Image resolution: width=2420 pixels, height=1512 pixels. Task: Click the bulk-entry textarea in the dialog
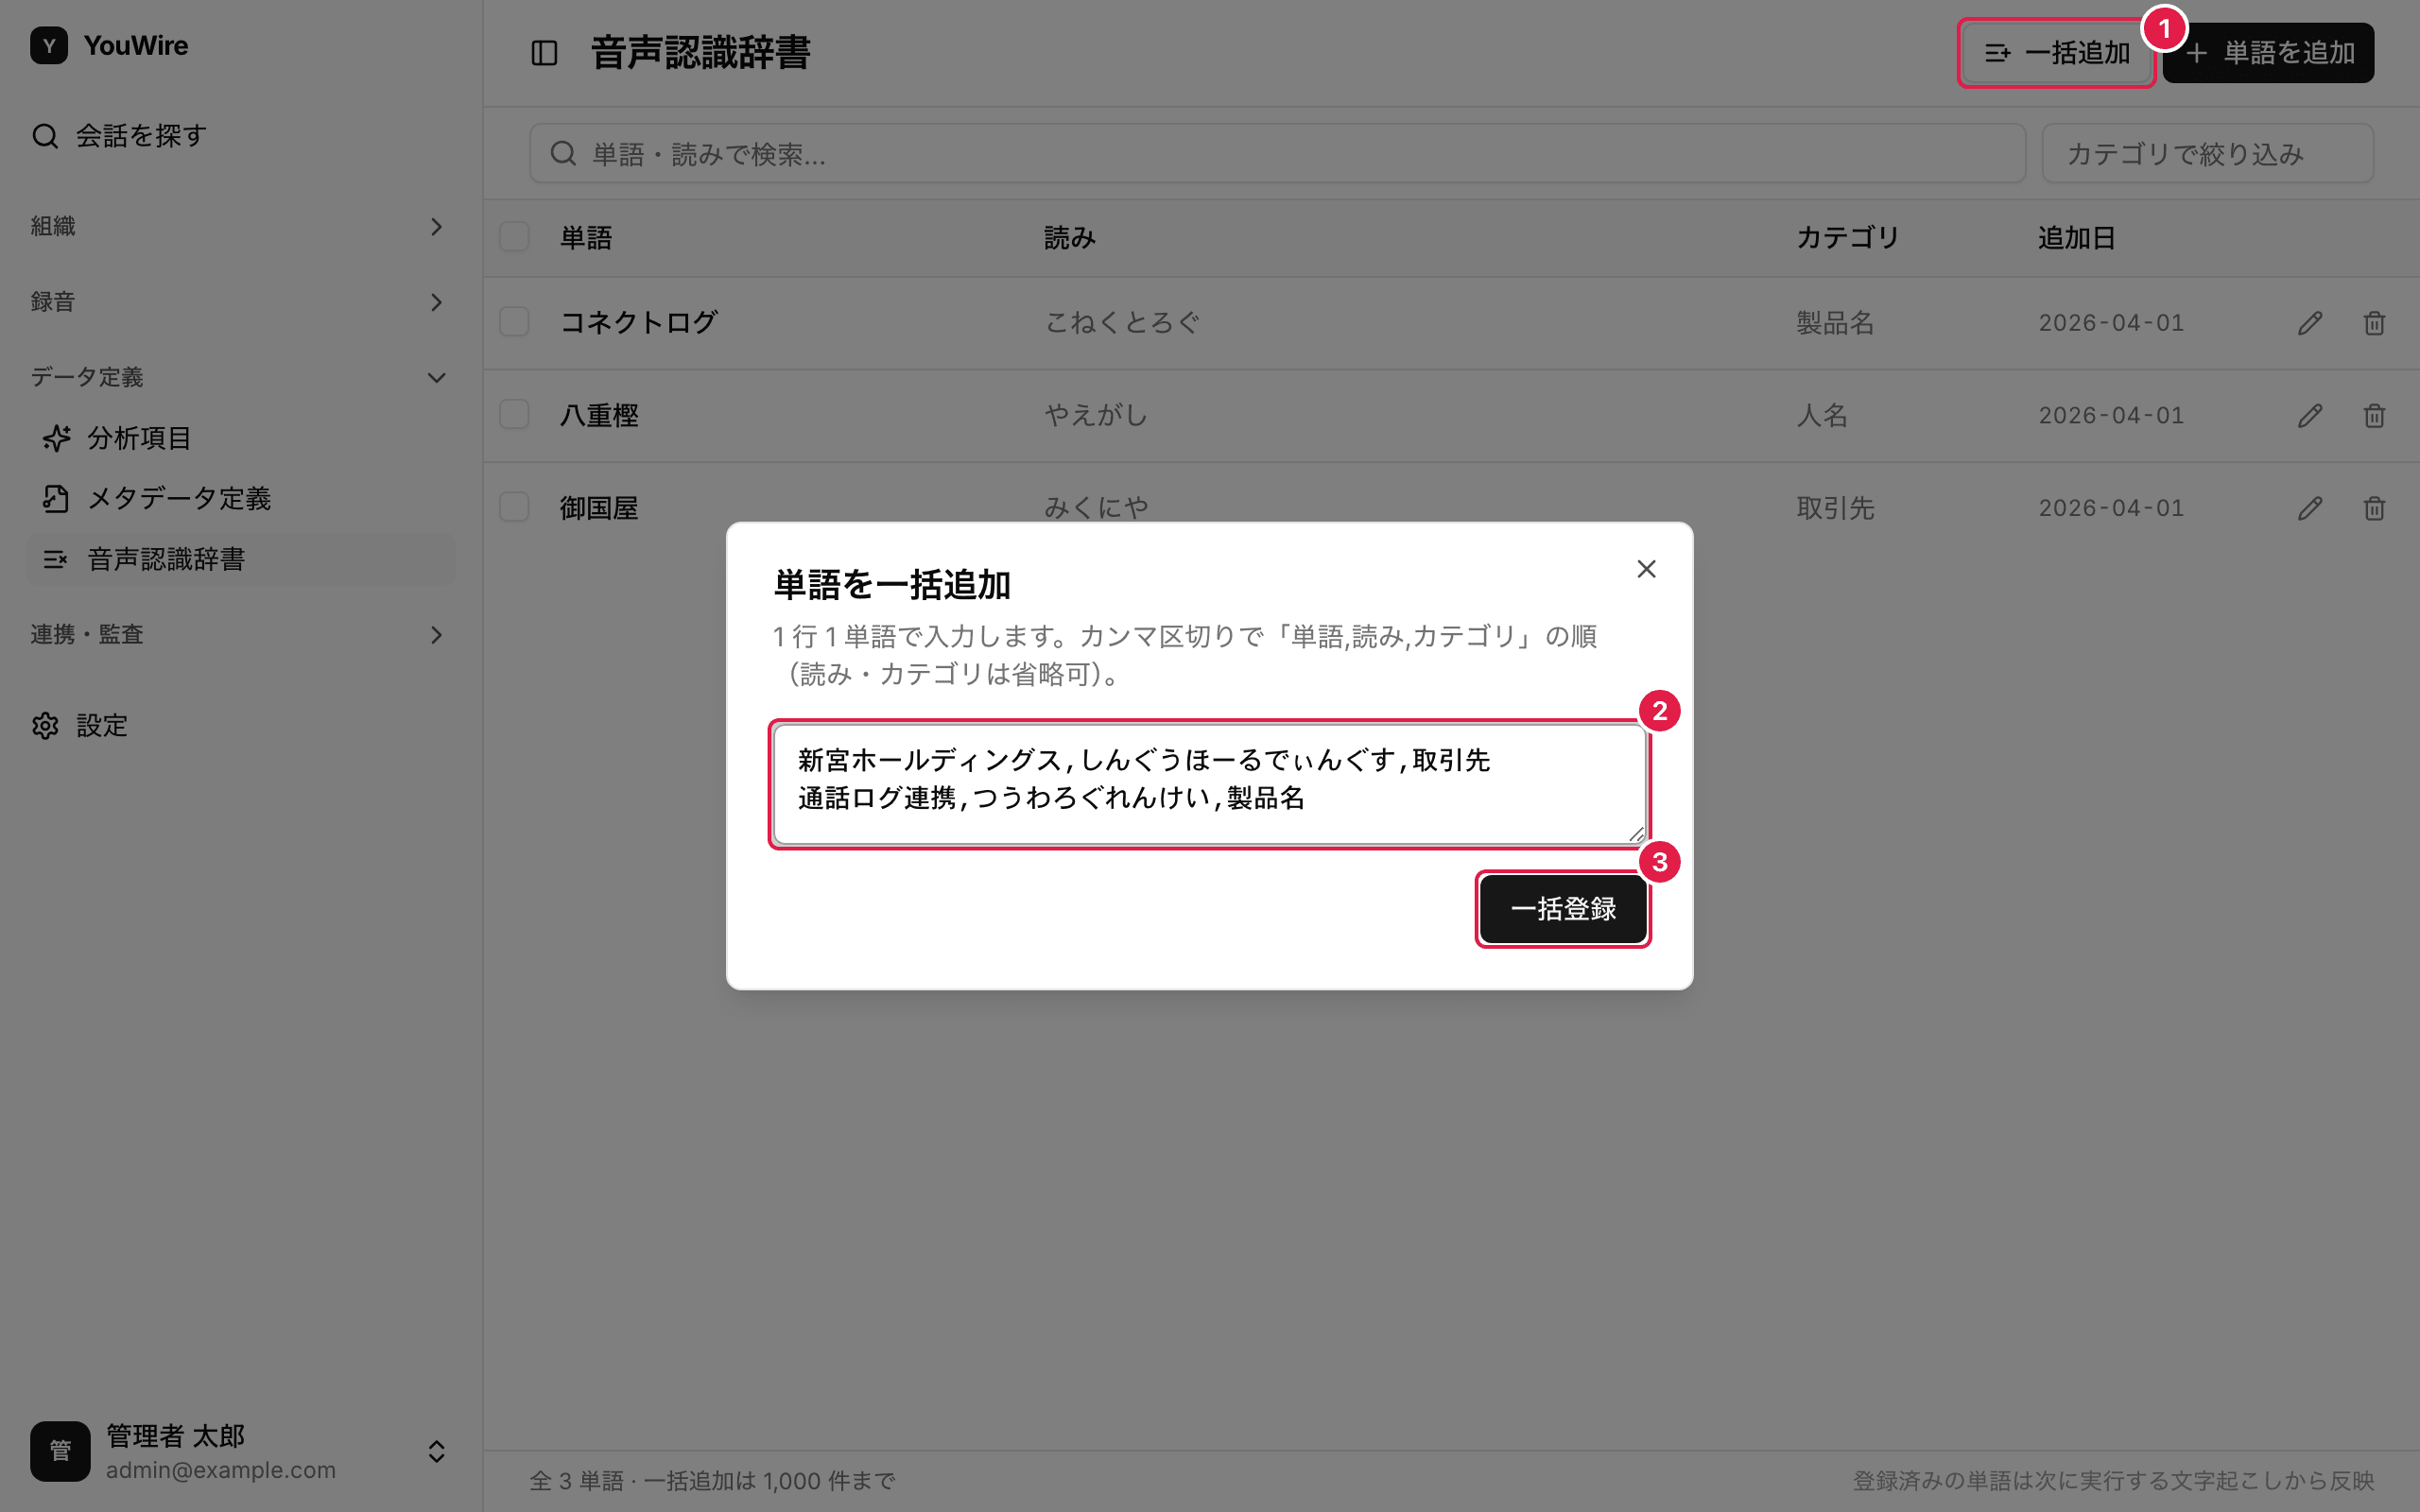(x=1210, y=785)
